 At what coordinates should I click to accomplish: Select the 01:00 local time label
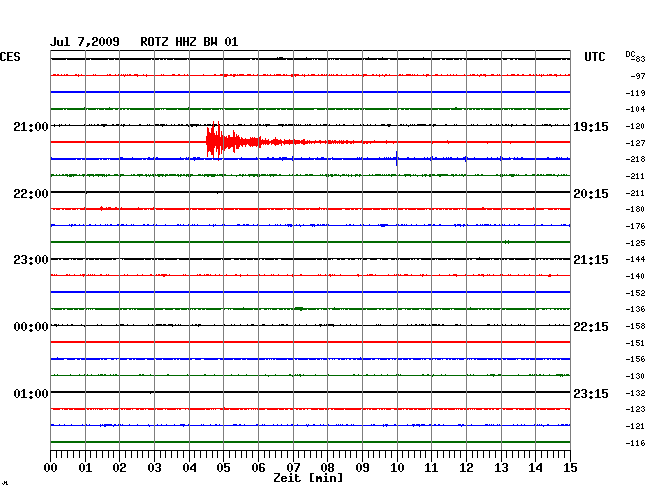point(31,393)
